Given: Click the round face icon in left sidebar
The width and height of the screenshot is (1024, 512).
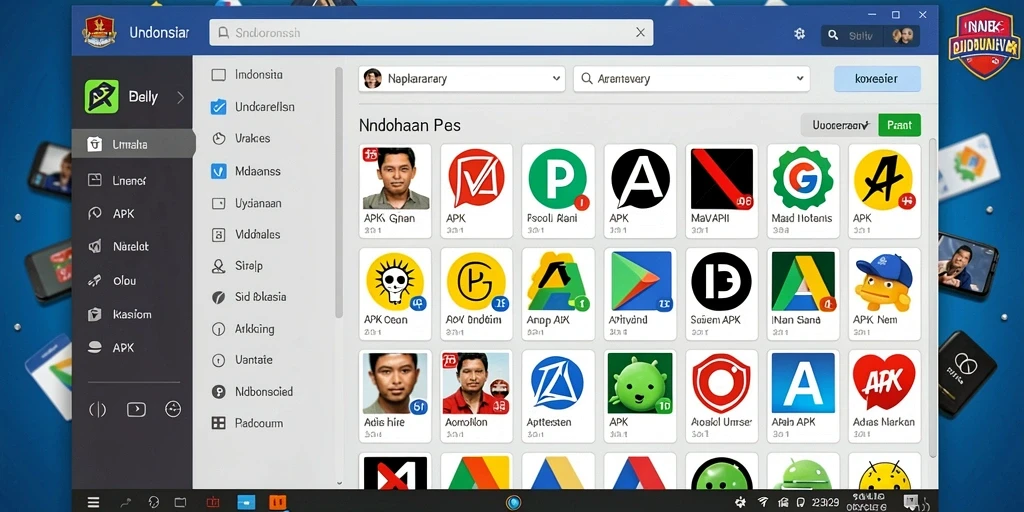Looking at the screenshot, I should coord(172,409).
